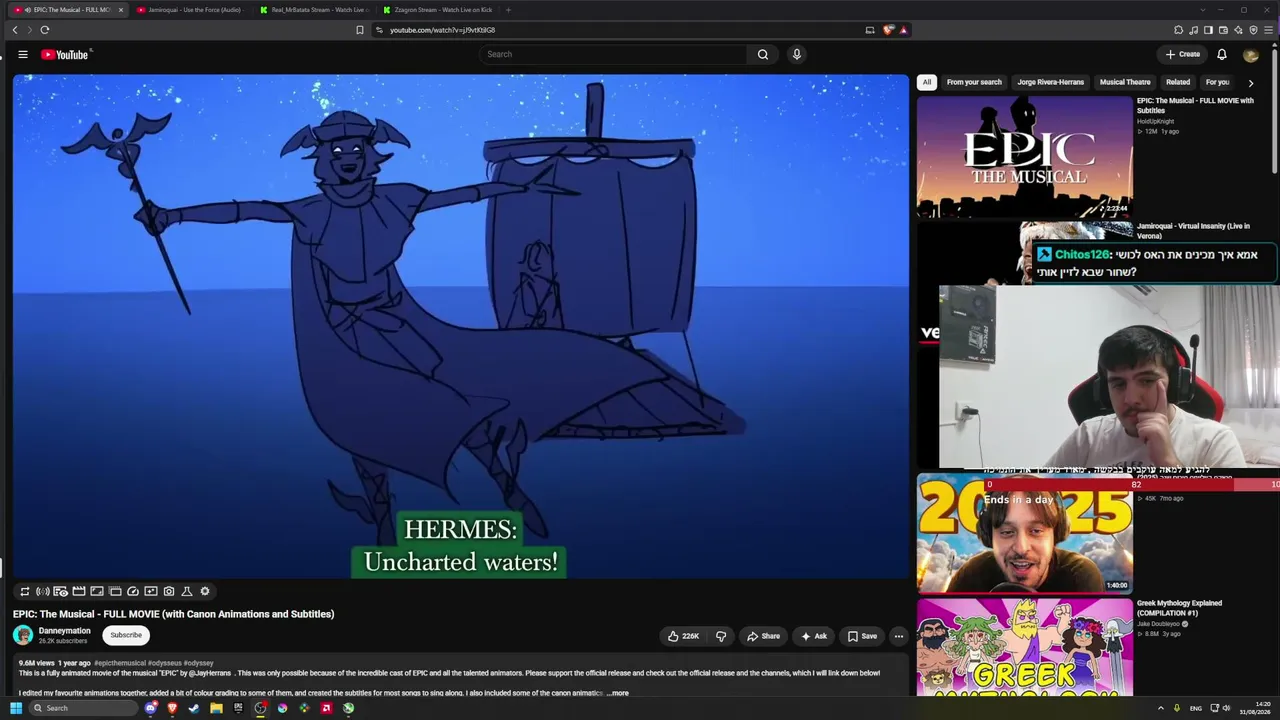
Task: Open the playback speed gauge control
Action: (x=133, y=591)
